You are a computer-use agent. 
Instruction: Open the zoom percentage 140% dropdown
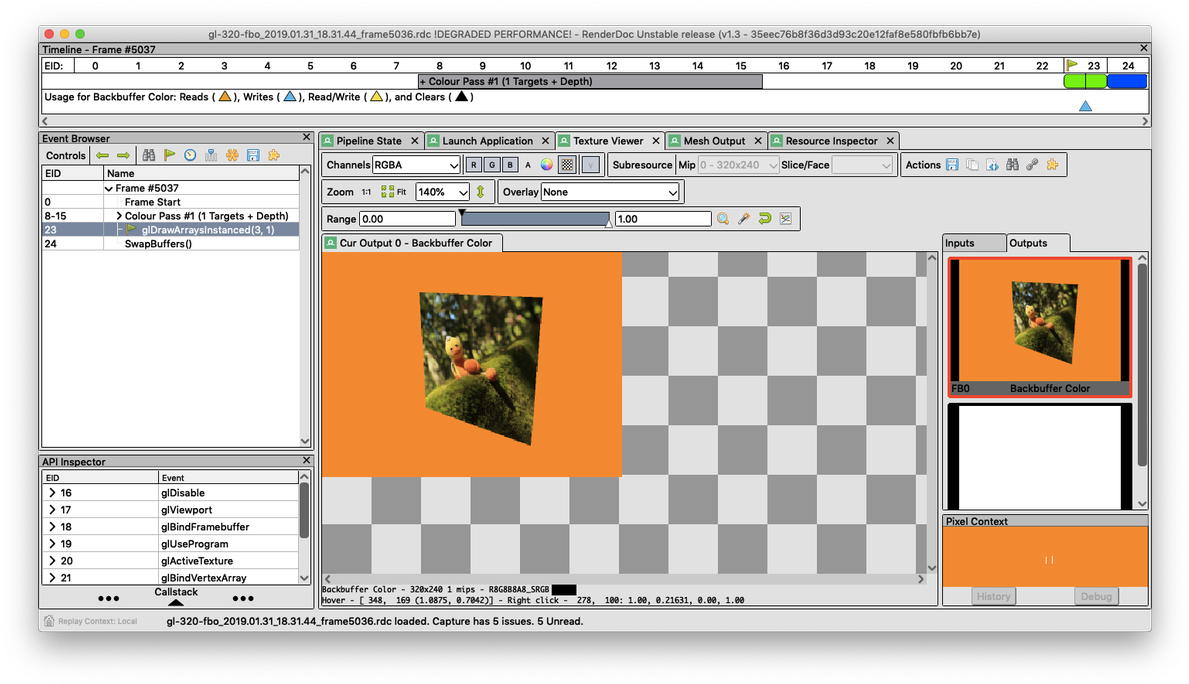(x=443, y=193)
